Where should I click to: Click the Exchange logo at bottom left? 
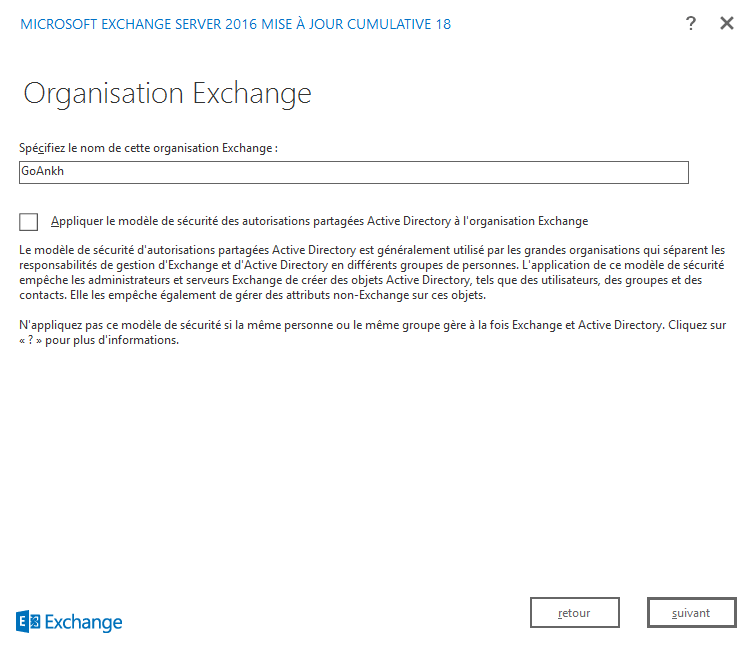coord(69,622)
